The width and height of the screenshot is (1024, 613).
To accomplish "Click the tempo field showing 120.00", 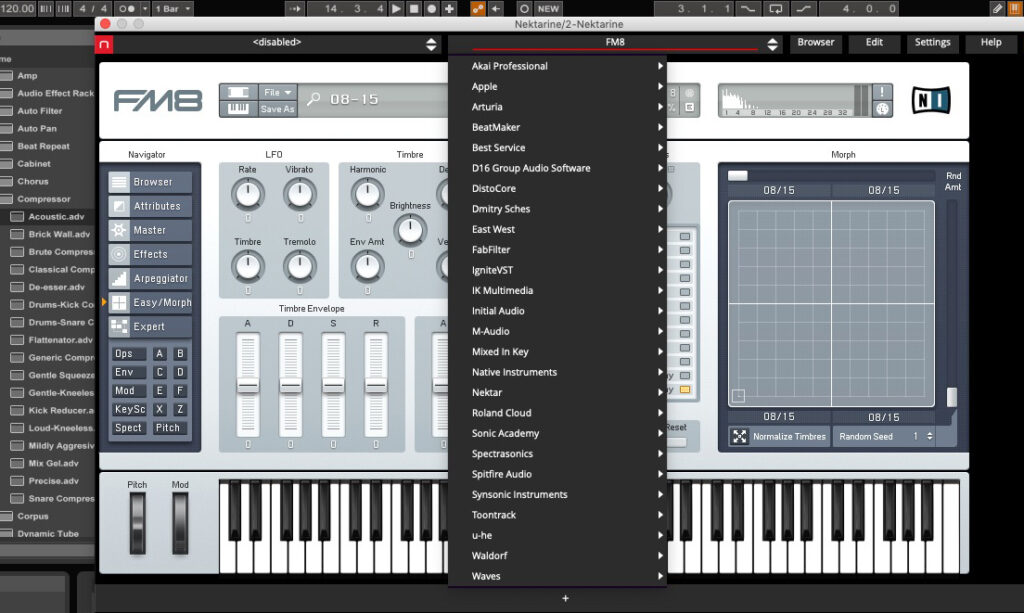I will (x=18, y=8).
